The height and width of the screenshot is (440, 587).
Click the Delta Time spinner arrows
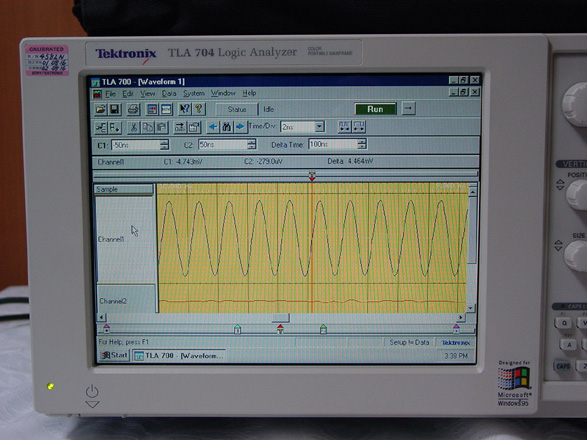[x=362, y=144]
